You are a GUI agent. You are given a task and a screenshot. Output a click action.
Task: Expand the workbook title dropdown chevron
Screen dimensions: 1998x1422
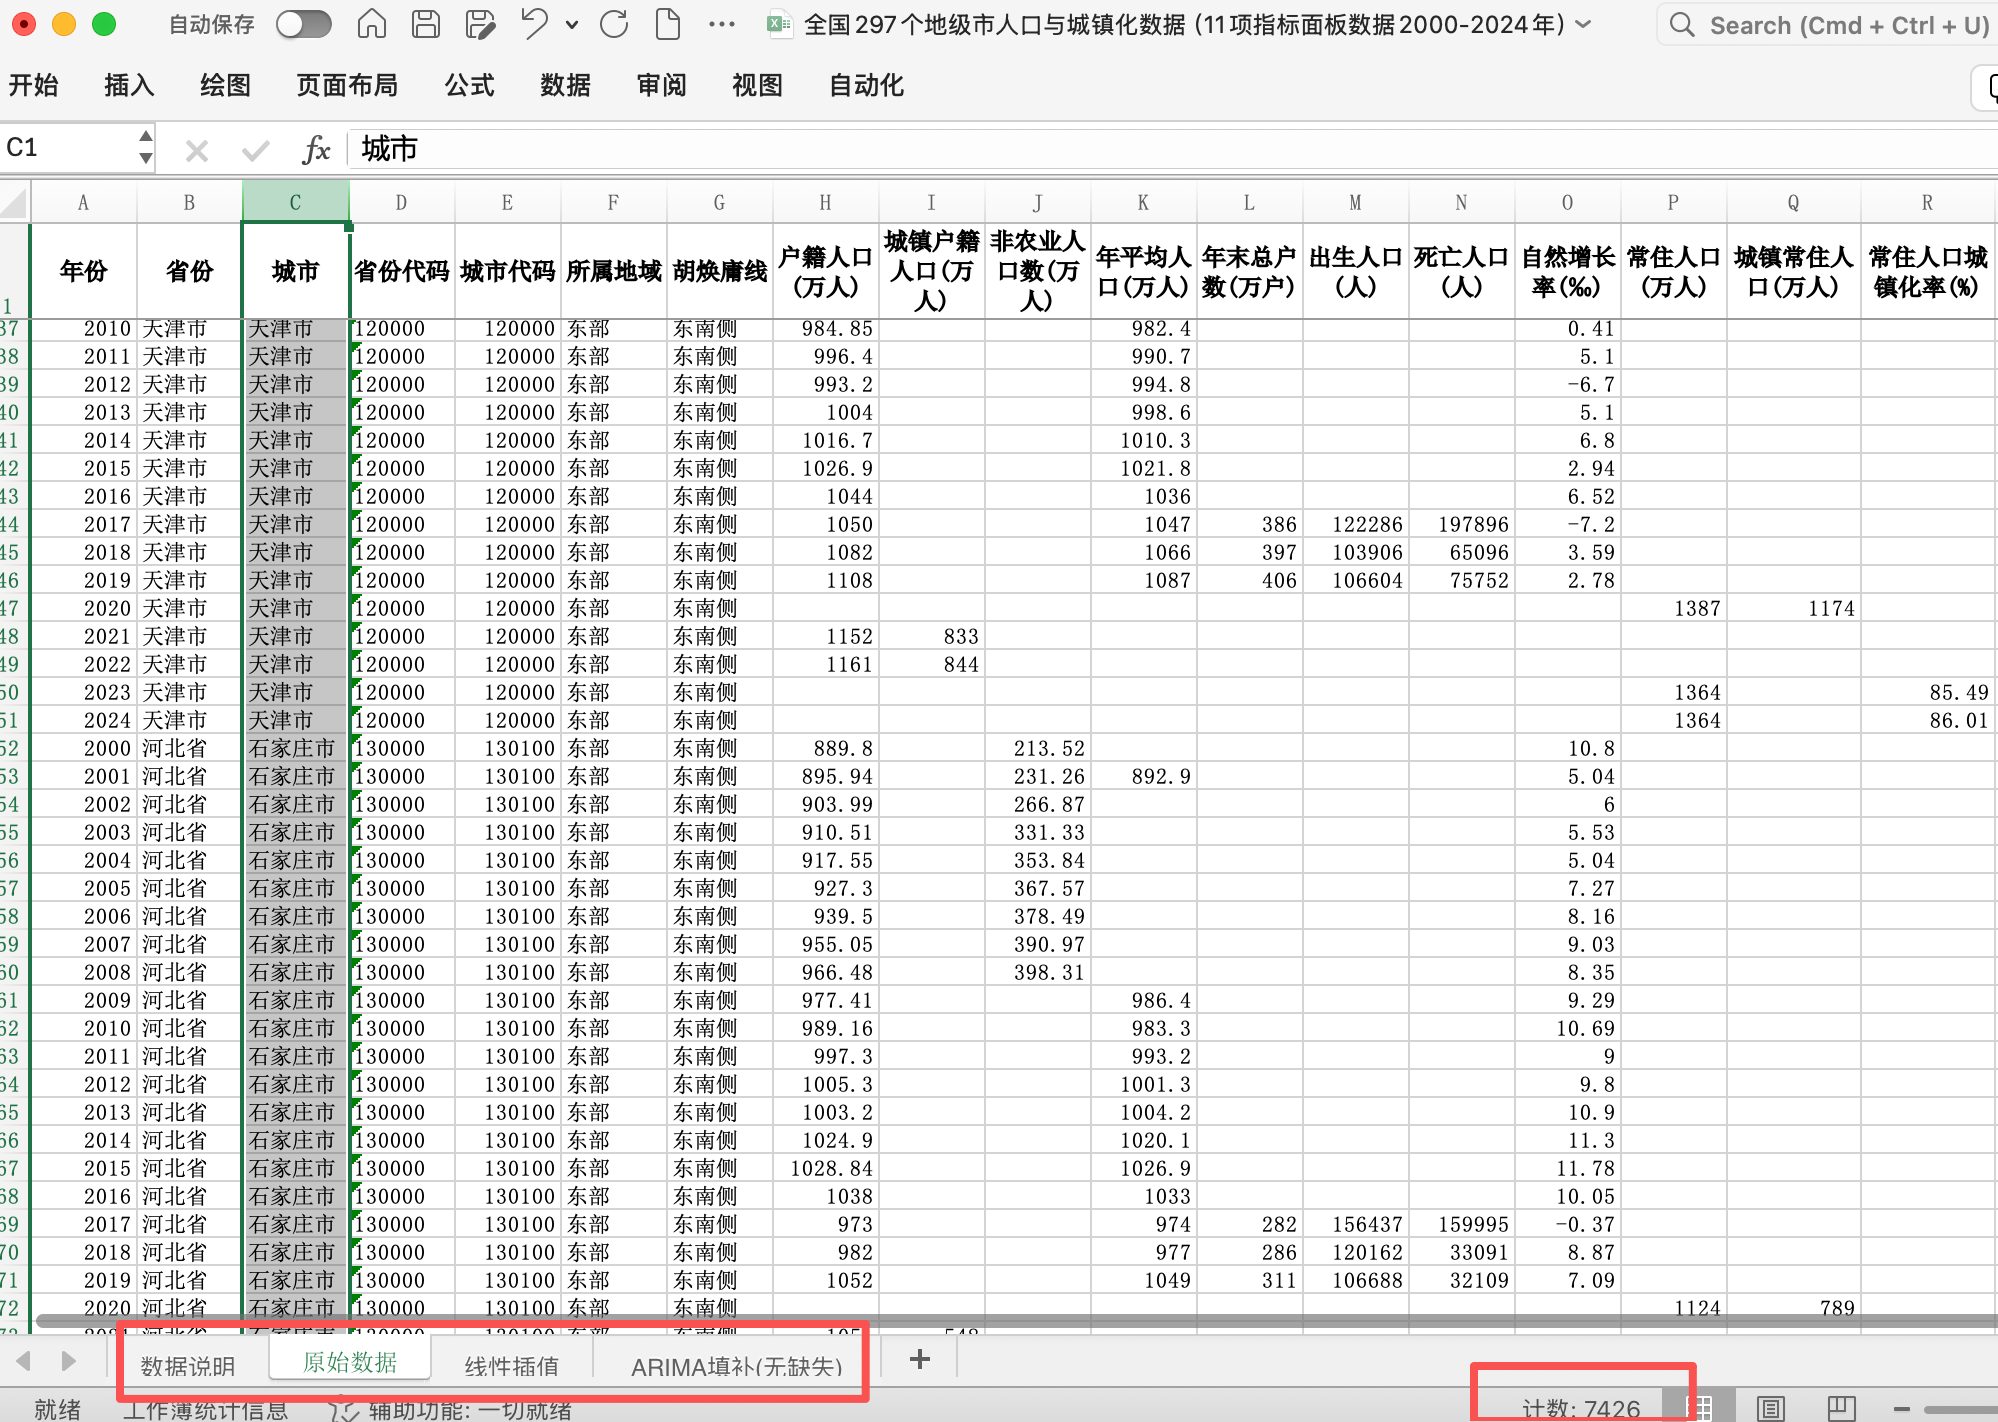pos(1584,25)
